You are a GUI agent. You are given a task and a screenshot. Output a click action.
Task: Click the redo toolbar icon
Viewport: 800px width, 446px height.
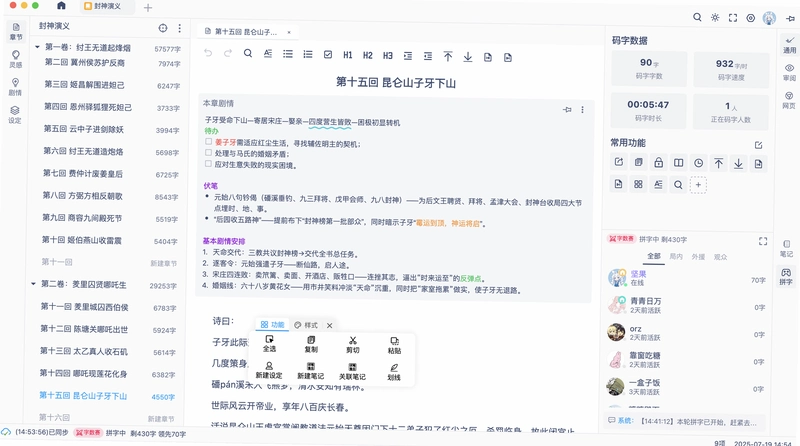pyautogui.click(x=228, y=53)
